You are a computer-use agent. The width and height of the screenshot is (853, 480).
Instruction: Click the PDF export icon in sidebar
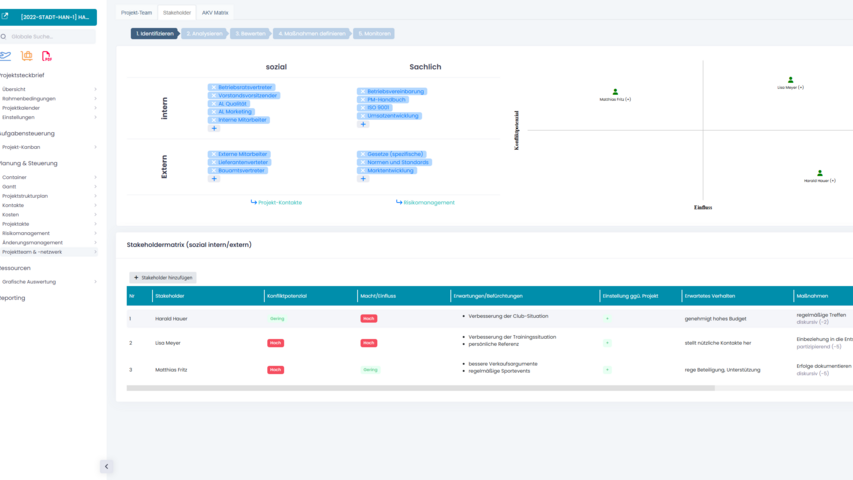click(x=46, y=56)
